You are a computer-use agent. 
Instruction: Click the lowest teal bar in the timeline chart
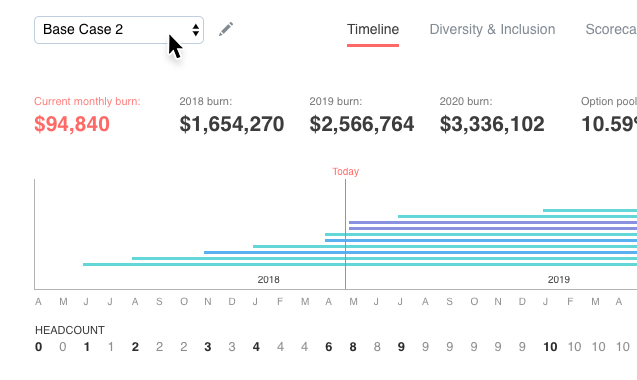(x=360, y=265)
